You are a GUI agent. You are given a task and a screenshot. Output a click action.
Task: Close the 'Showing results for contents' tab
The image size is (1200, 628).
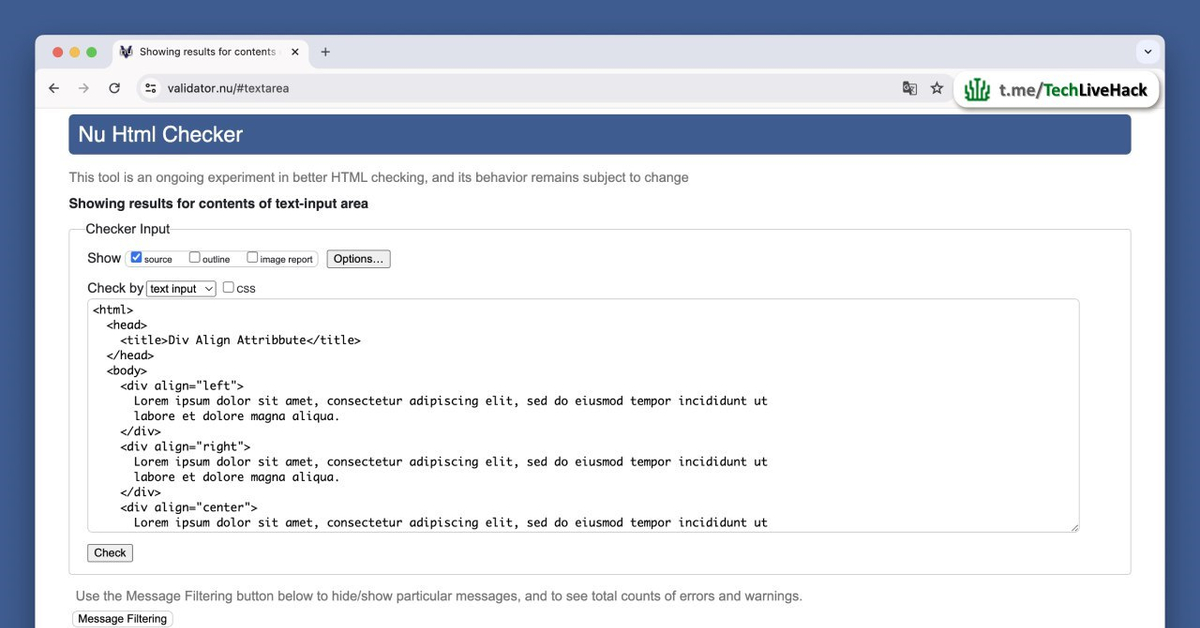pos(295,52)
